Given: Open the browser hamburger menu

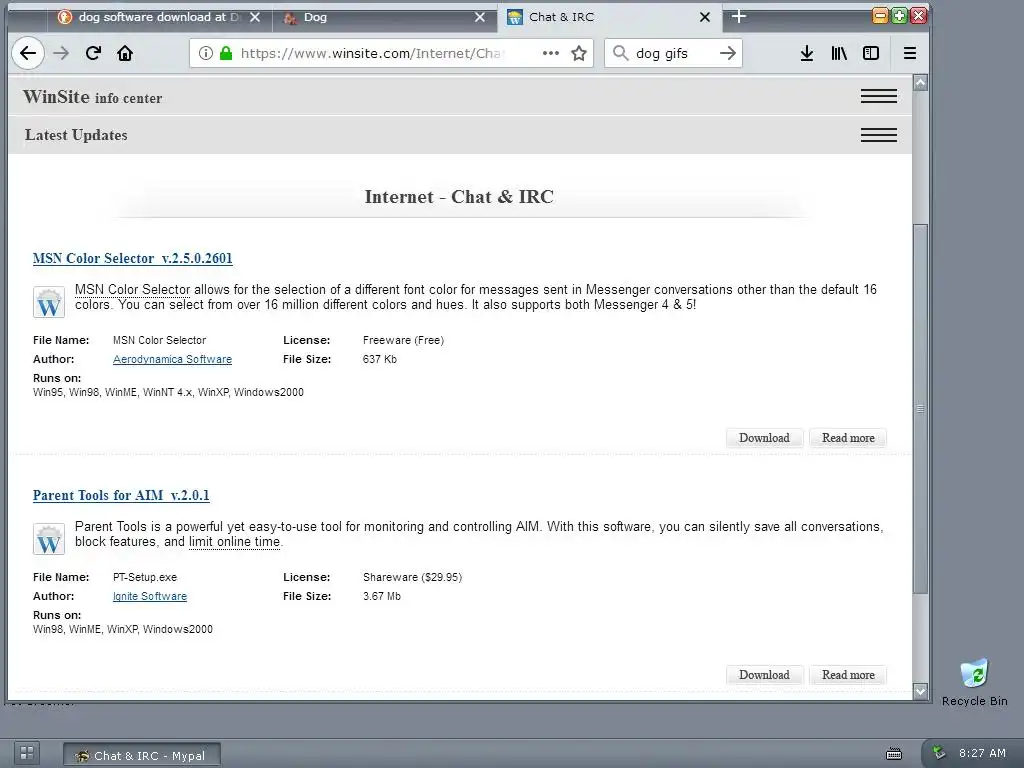Looking at the screenshot, I should point(910,53).
